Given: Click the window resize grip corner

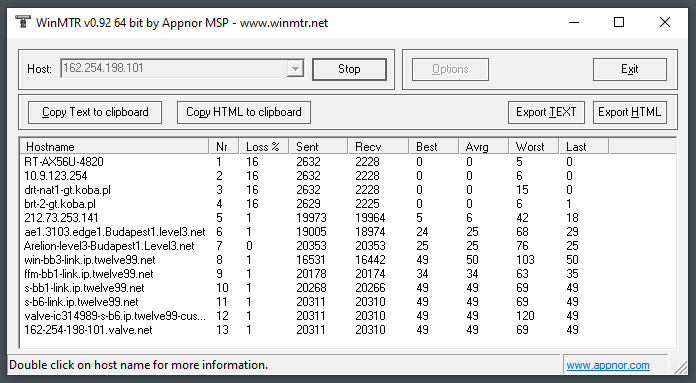Looking at the screenshot, I should [681, 367].
